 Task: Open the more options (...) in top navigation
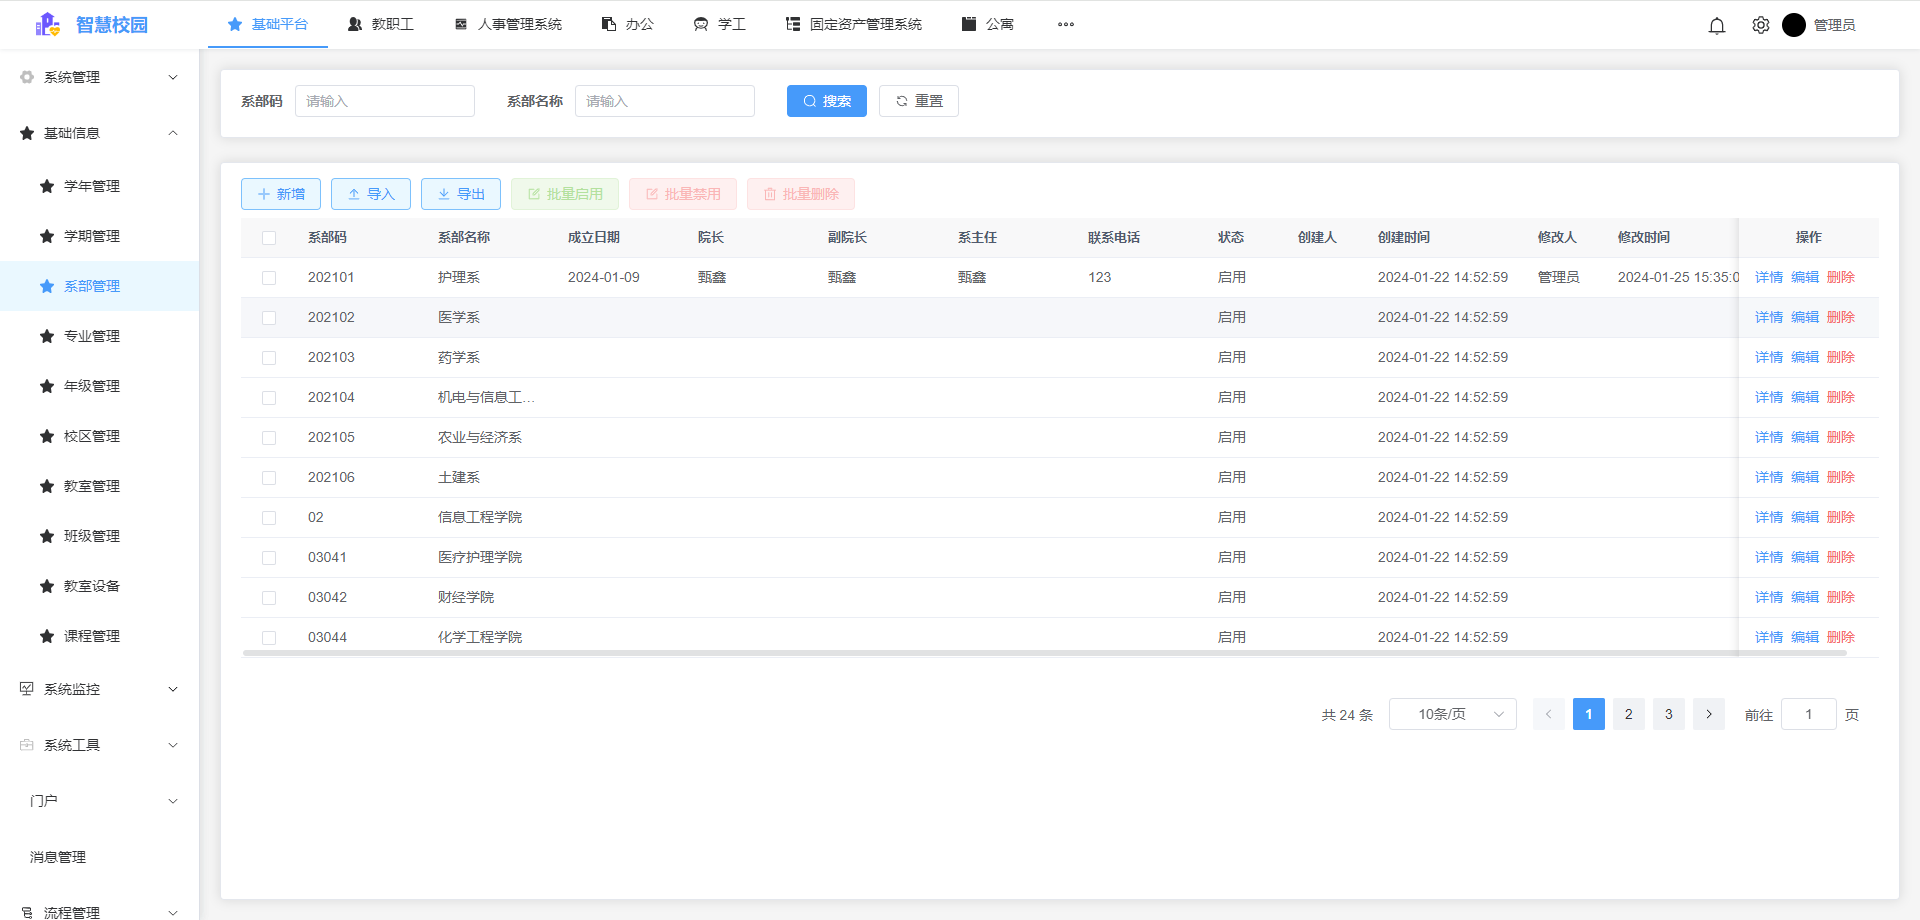click(1065, 24)
